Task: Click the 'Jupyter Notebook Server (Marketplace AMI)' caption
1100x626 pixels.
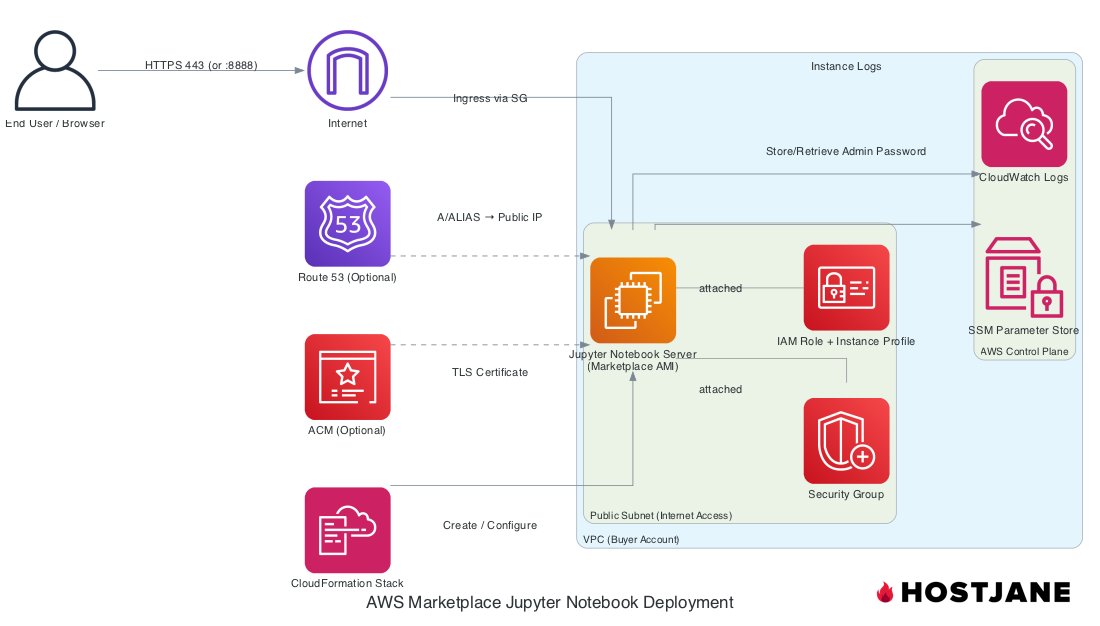Action: [633, 361]
